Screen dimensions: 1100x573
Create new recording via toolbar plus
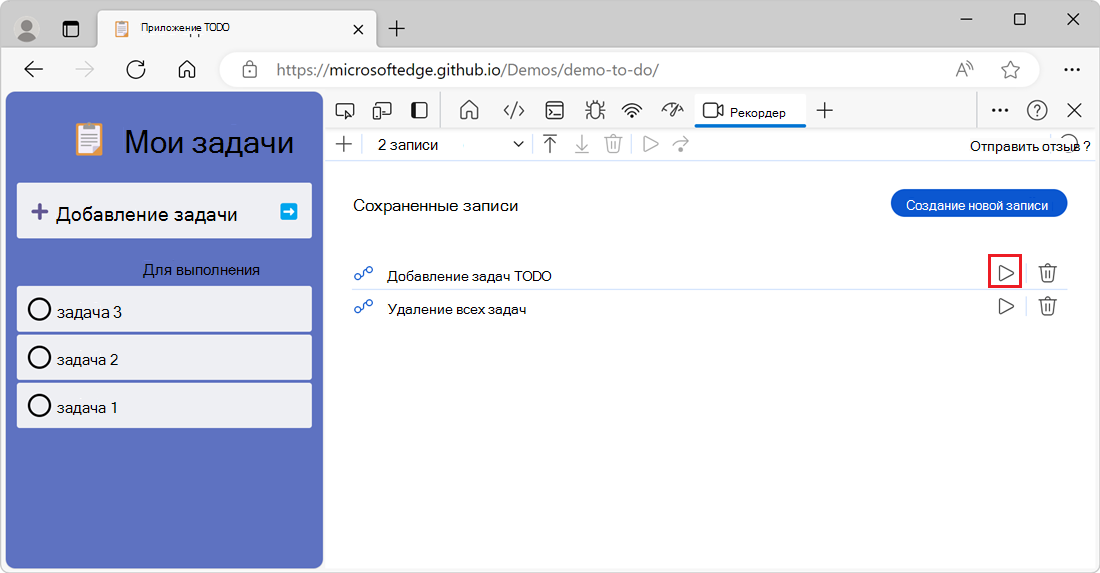pos(344,144)
